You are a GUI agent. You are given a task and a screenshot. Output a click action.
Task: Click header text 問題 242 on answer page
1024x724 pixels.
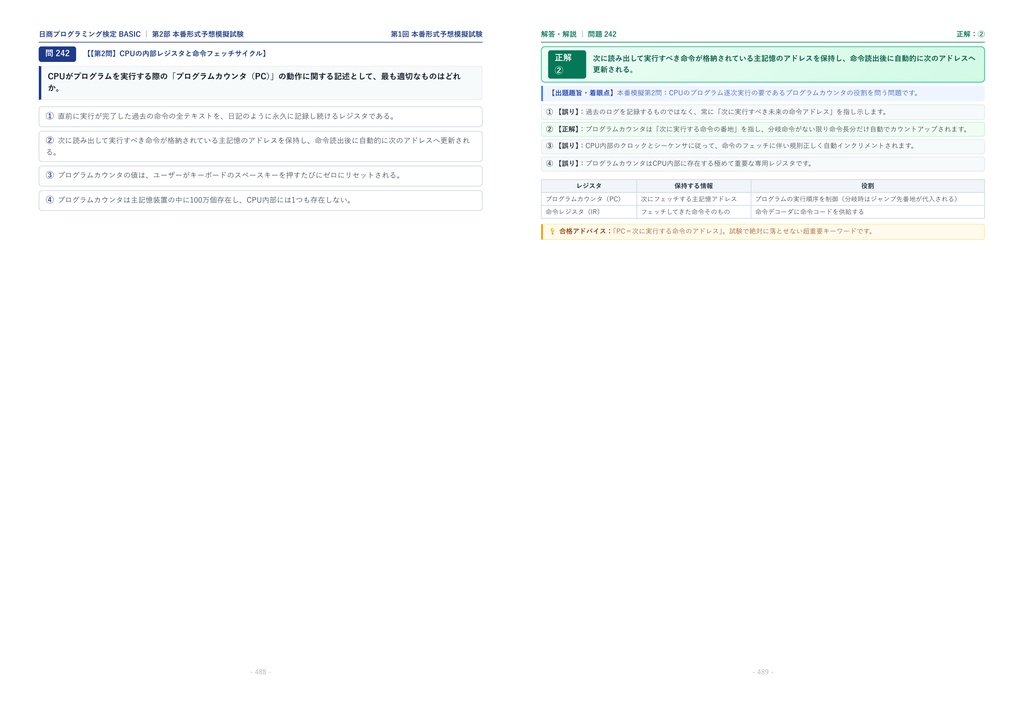click(601, 34)
